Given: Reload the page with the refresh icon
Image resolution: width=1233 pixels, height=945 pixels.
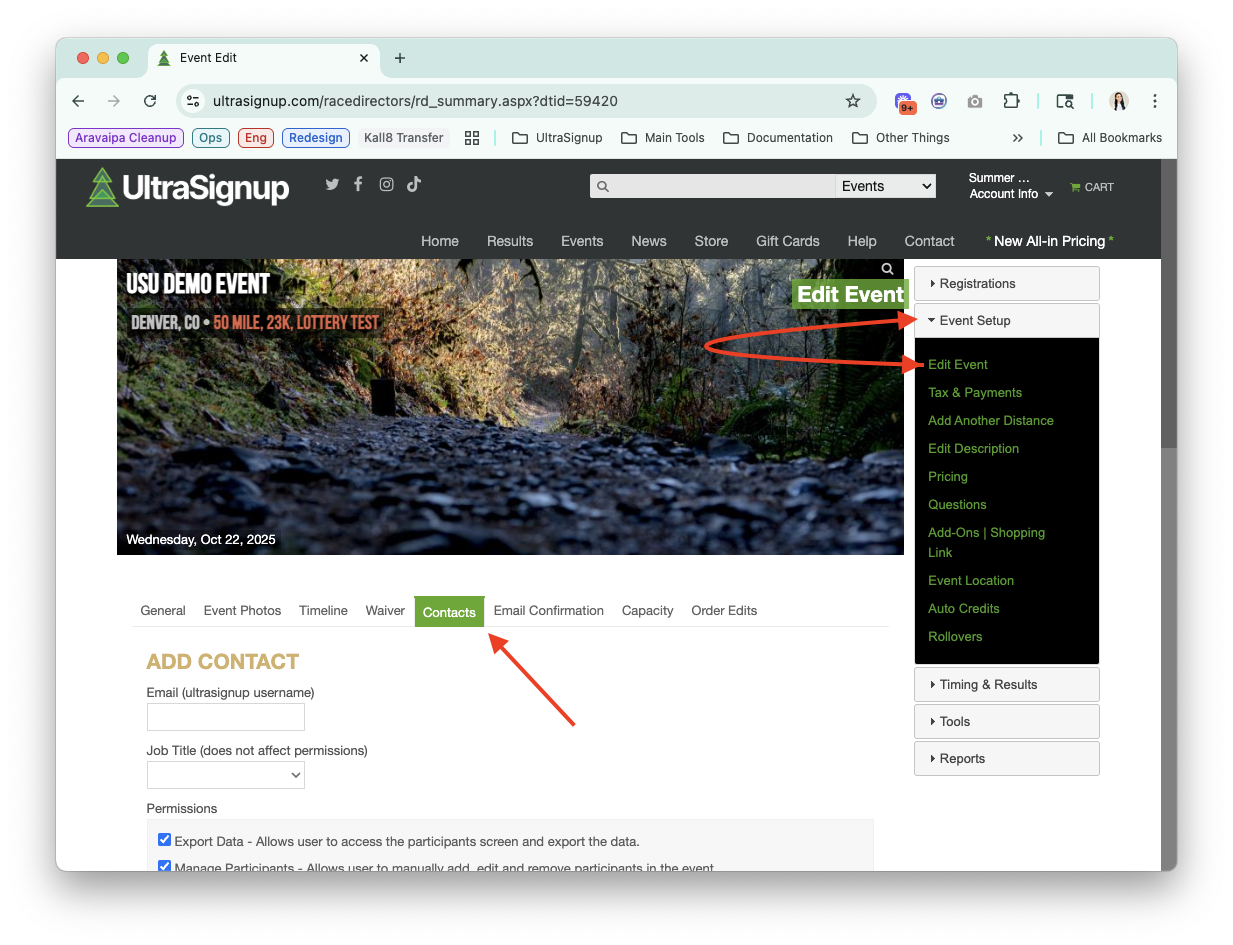Looking at the screenshot, I should 150,101.
